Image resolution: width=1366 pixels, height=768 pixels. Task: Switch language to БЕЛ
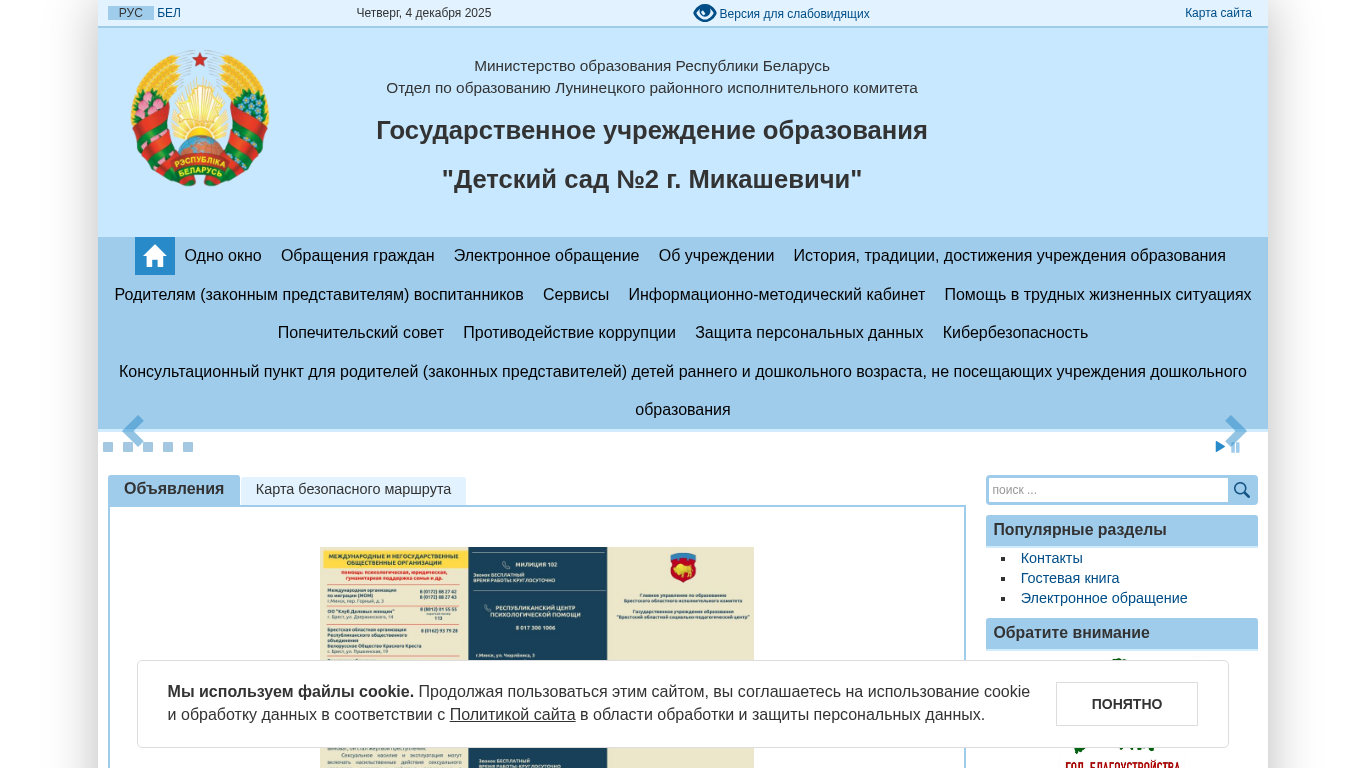click(169, 13)
